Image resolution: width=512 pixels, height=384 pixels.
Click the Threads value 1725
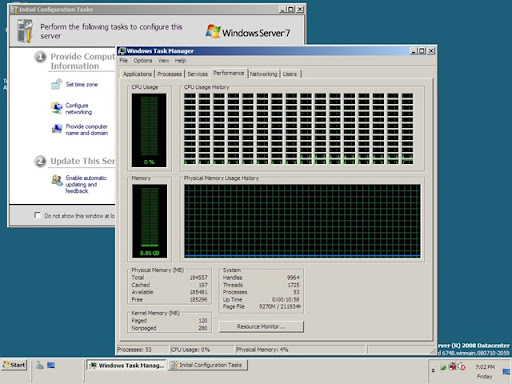pyautogui.click(x=293, y=285)
